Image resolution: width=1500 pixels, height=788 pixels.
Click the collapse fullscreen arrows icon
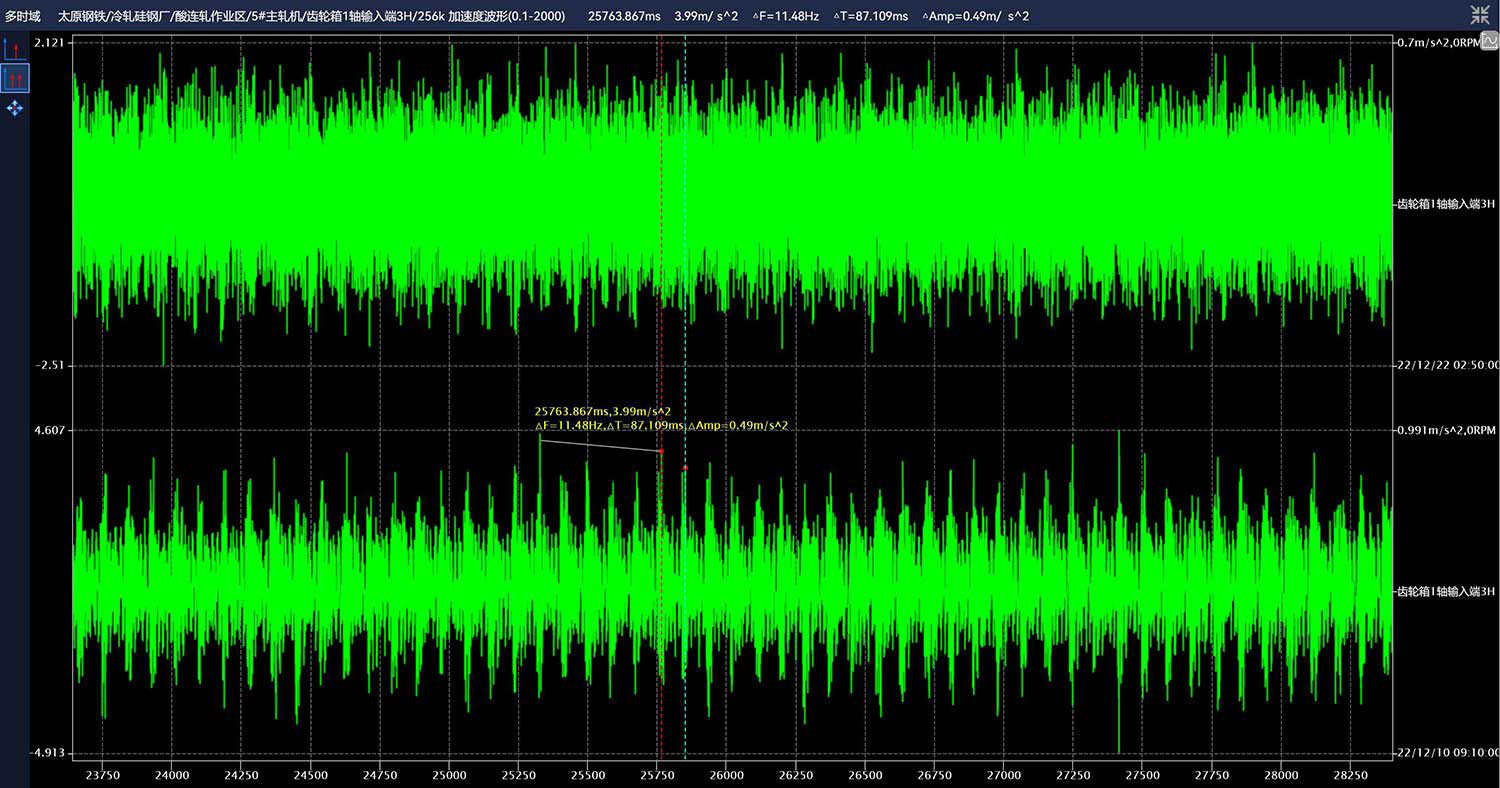click(x=1479, y=14)
